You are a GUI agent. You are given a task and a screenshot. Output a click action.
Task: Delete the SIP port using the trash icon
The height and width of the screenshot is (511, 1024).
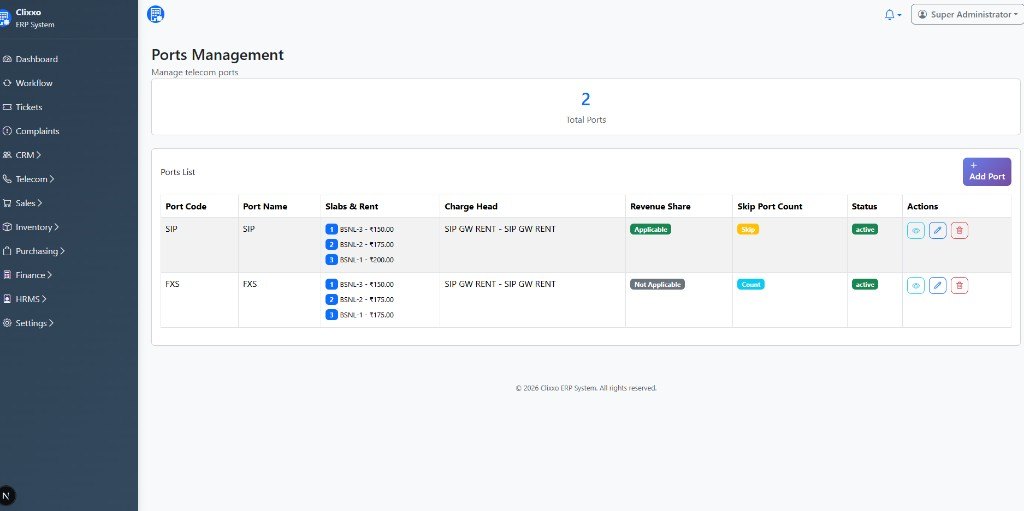click(x=959, y=230)
